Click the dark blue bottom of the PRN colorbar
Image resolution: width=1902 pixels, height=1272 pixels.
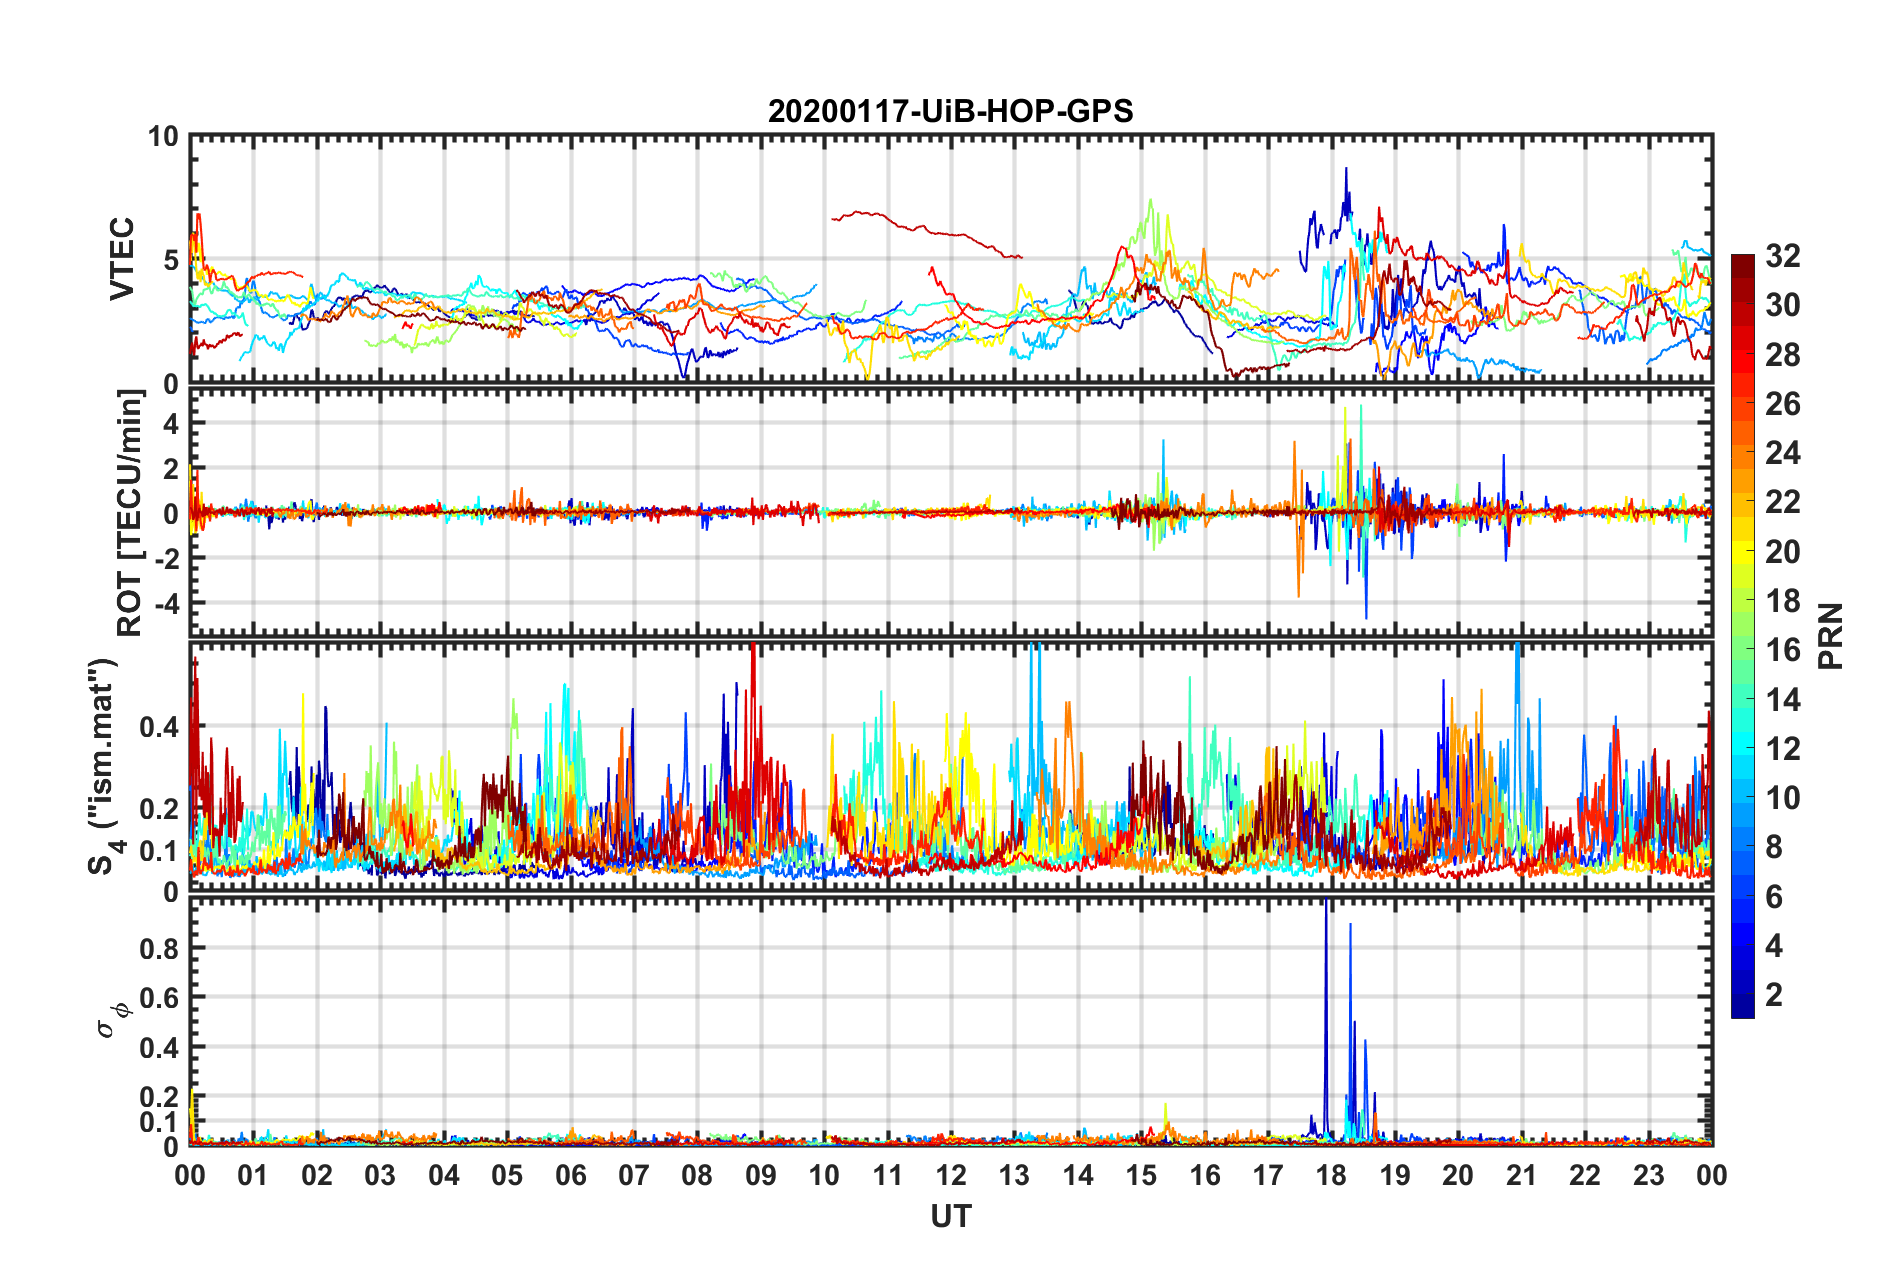point(1742,1010)
